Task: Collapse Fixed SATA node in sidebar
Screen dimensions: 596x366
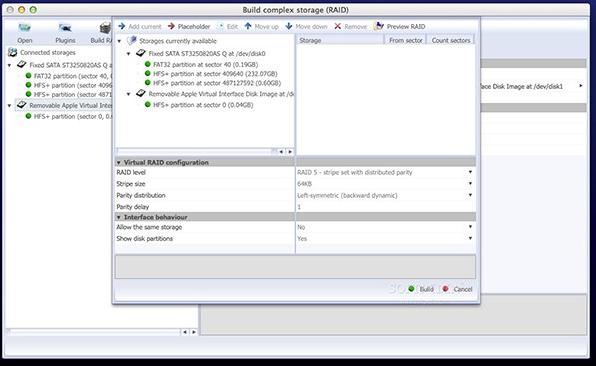Action: point(10,65)
